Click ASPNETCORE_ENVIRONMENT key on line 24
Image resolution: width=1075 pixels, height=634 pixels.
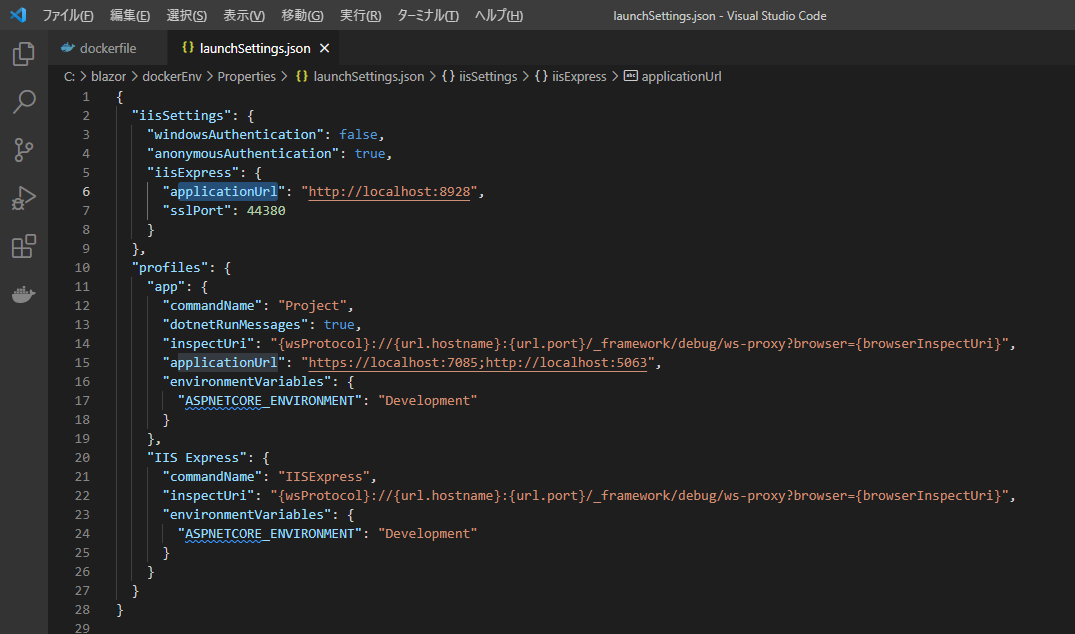click(x=269, y=534)
